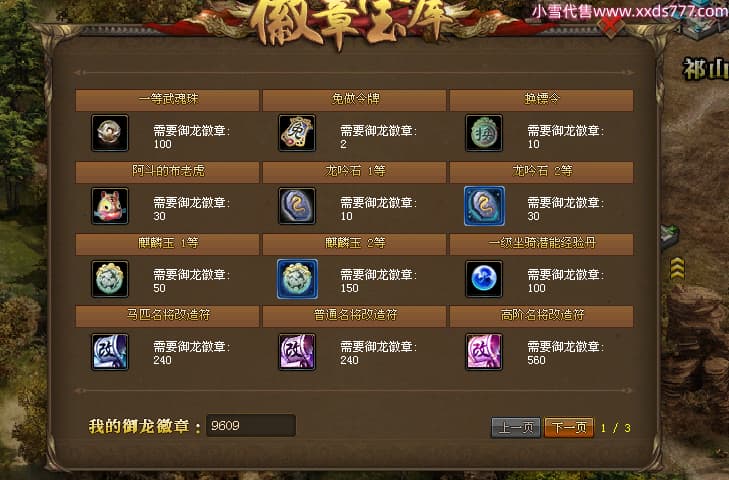Go to next page with 下一页
Viewport: 729px width, 480px height.
point(569,427)
